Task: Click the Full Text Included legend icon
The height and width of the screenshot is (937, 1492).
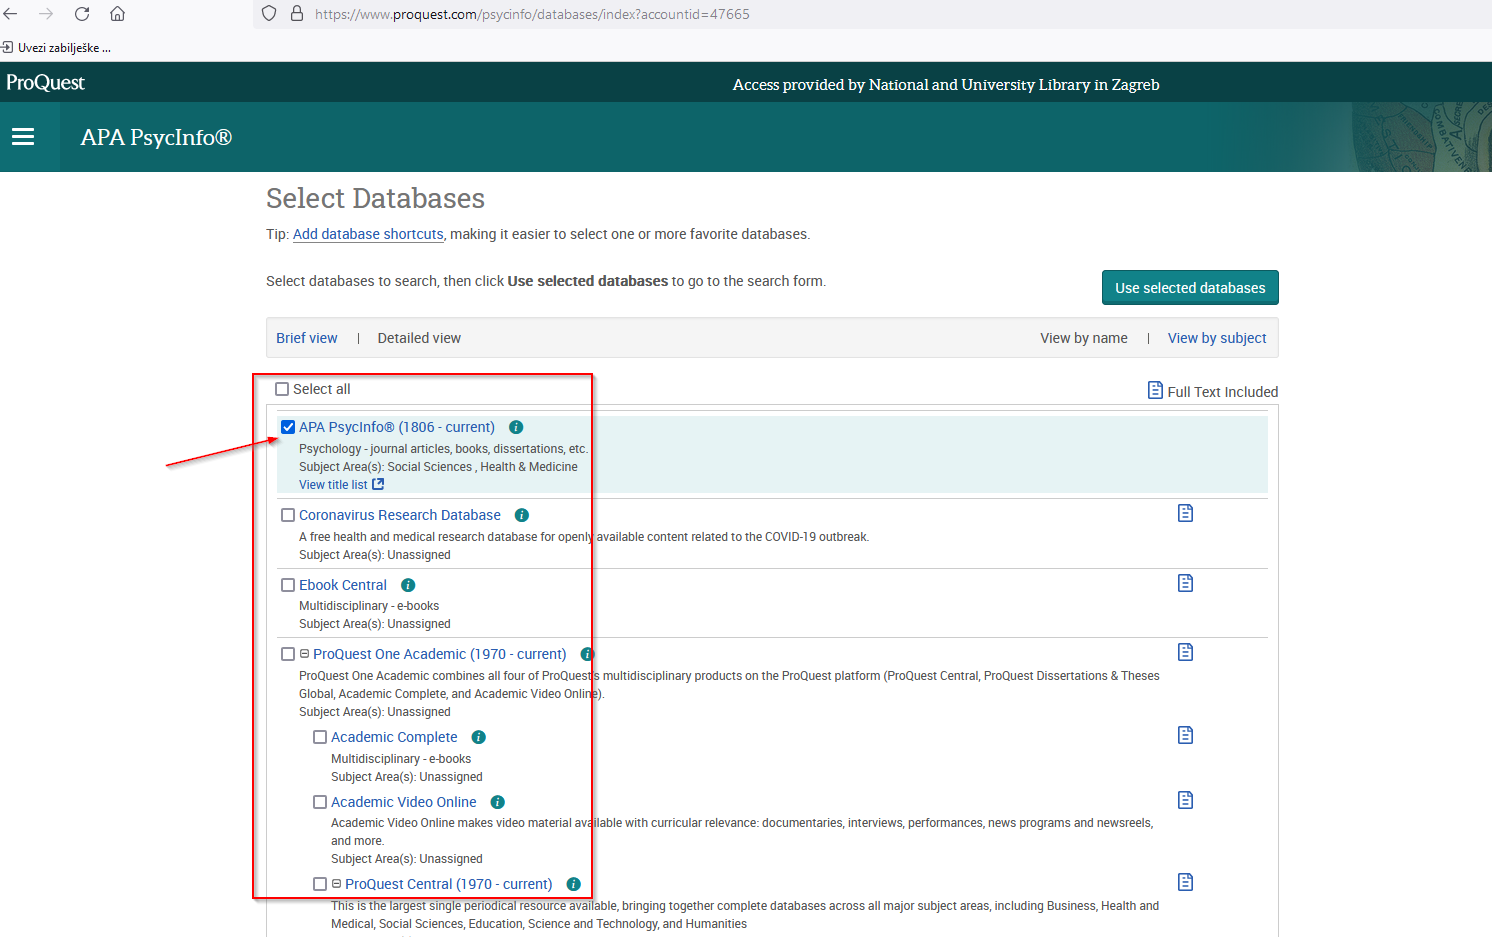Action: click(x=1155, y=390)
